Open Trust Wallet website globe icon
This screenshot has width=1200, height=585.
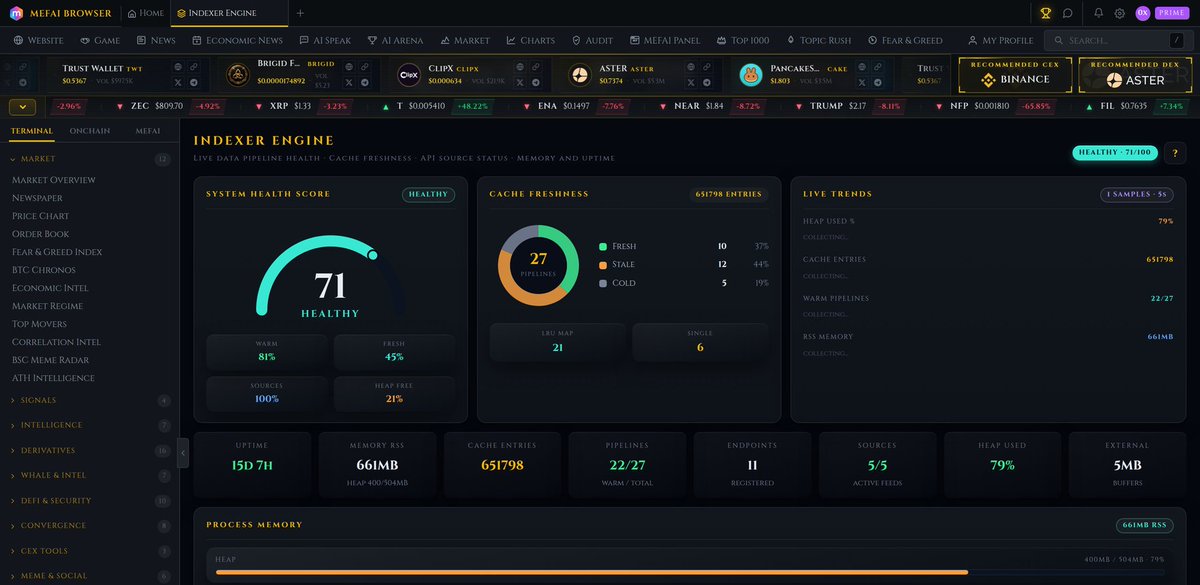pyautogui.click(x=178, y=66)
